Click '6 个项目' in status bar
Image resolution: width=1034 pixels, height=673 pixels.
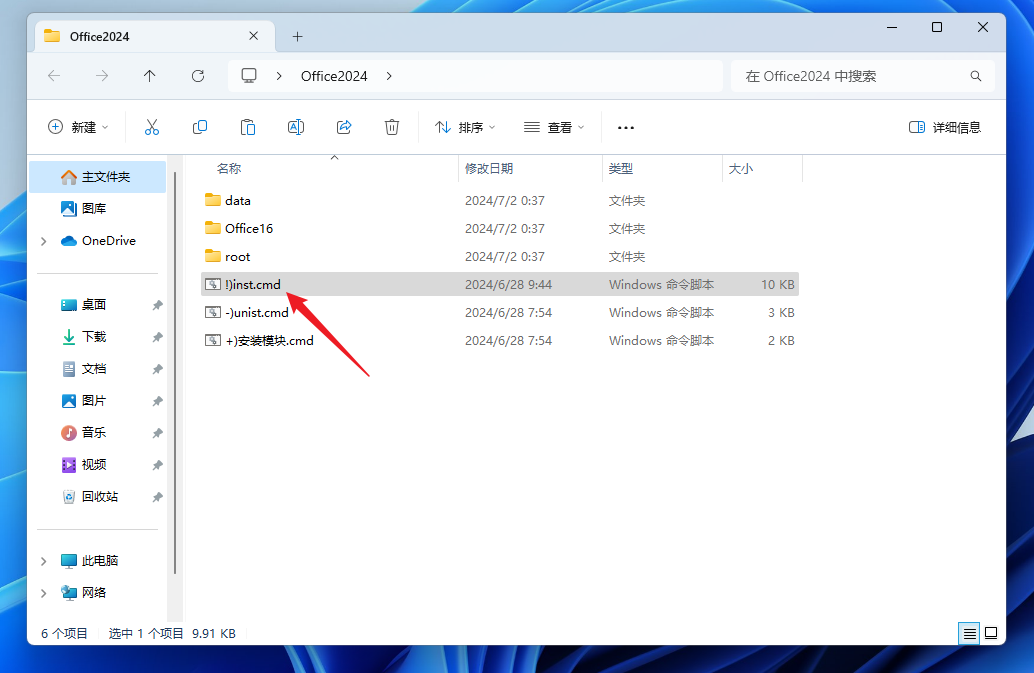point(64,633)
